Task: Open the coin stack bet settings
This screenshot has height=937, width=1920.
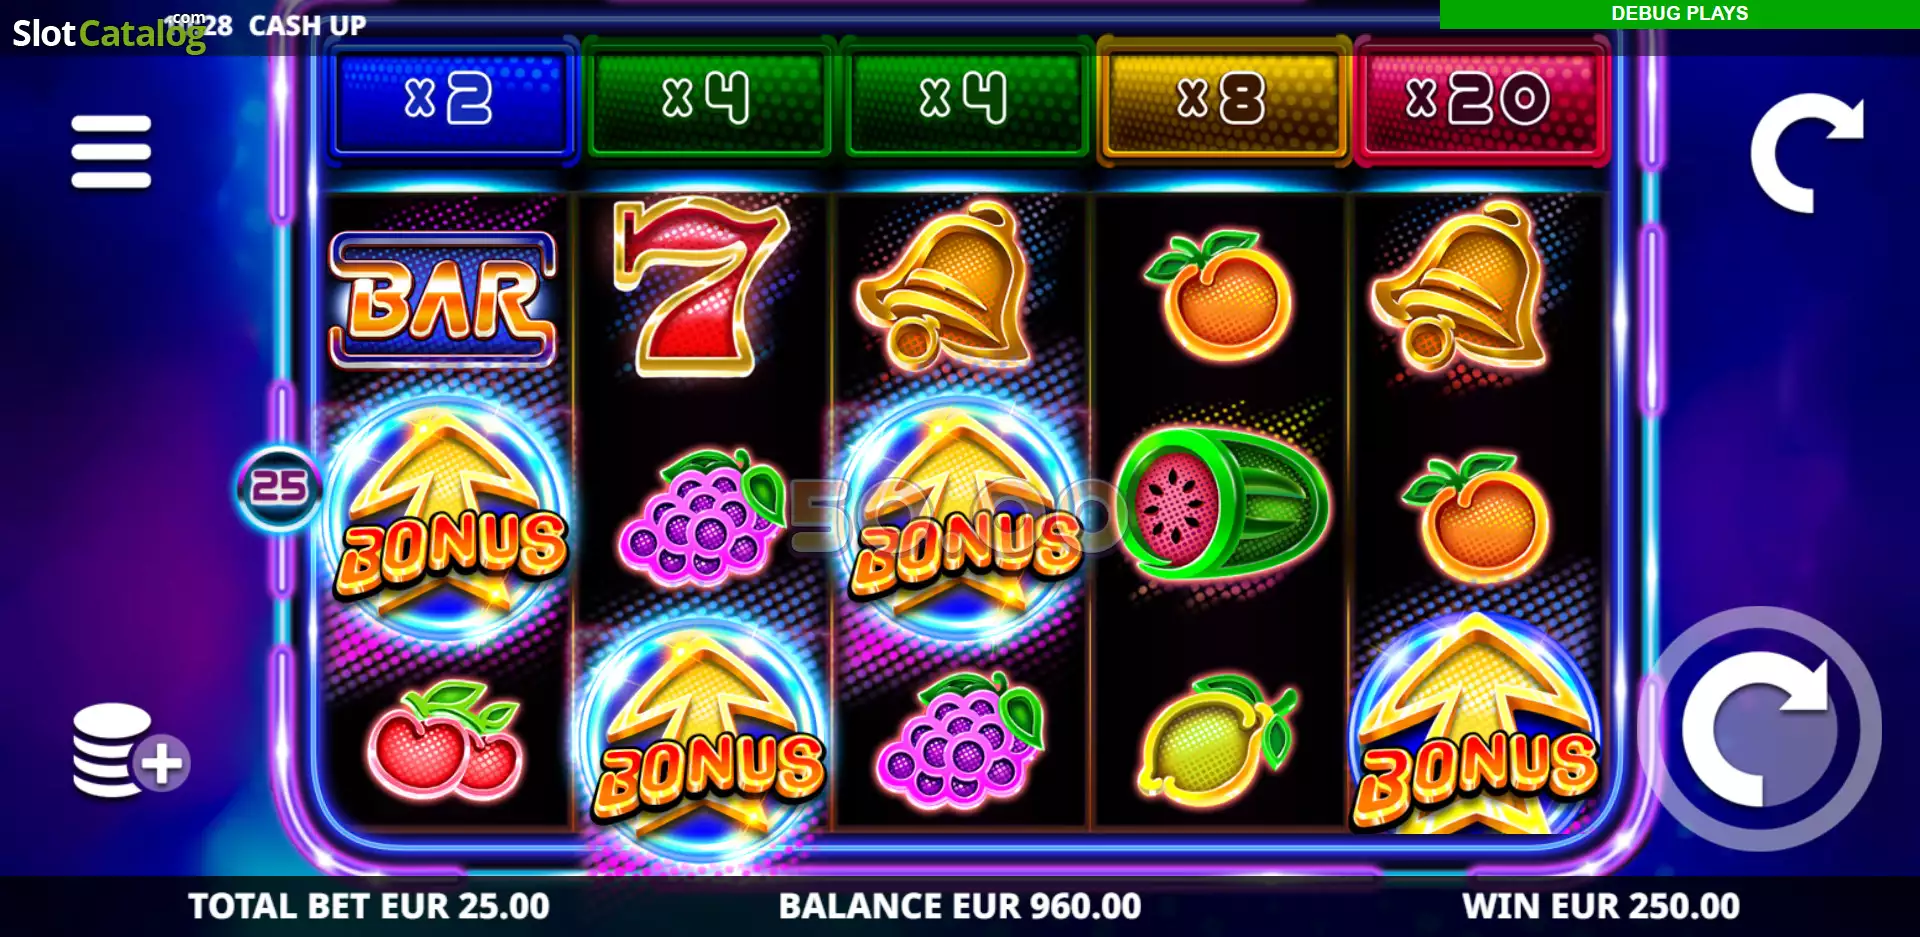Action: click(x=130, y=750)
